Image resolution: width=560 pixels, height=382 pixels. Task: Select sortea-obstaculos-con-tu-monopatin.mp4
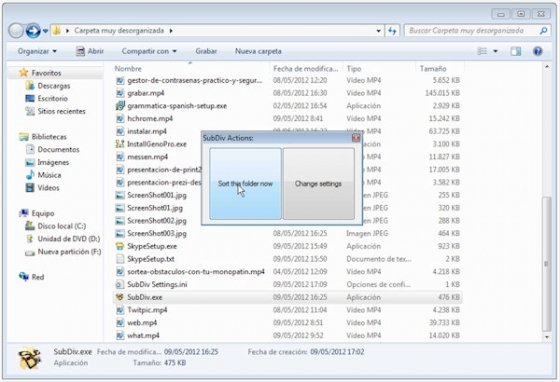196,272
